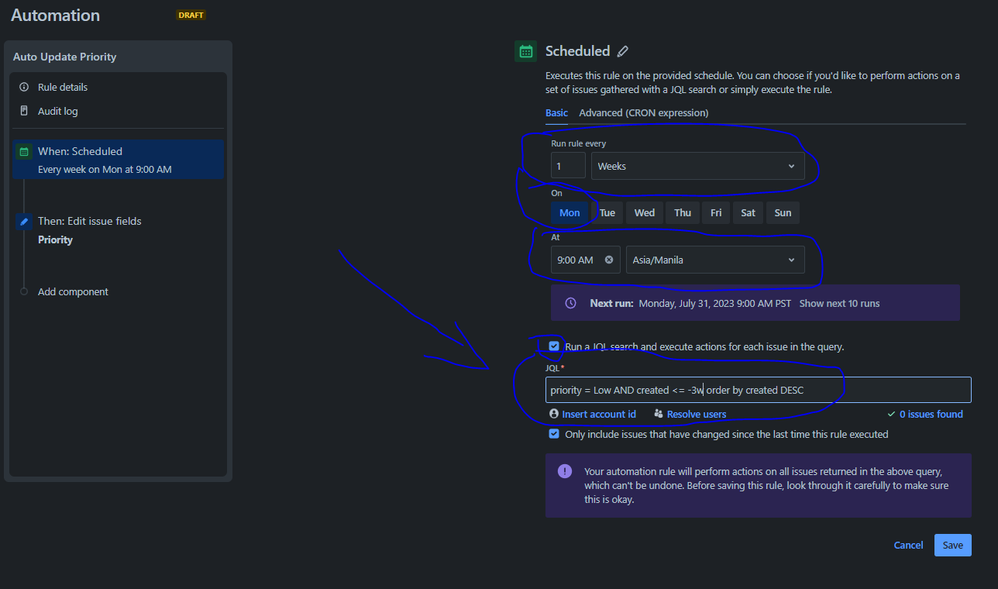
Task: Click the blue pencil icon beside Edit issue fields
Action: pyautogui.click(x=24, y=222)
